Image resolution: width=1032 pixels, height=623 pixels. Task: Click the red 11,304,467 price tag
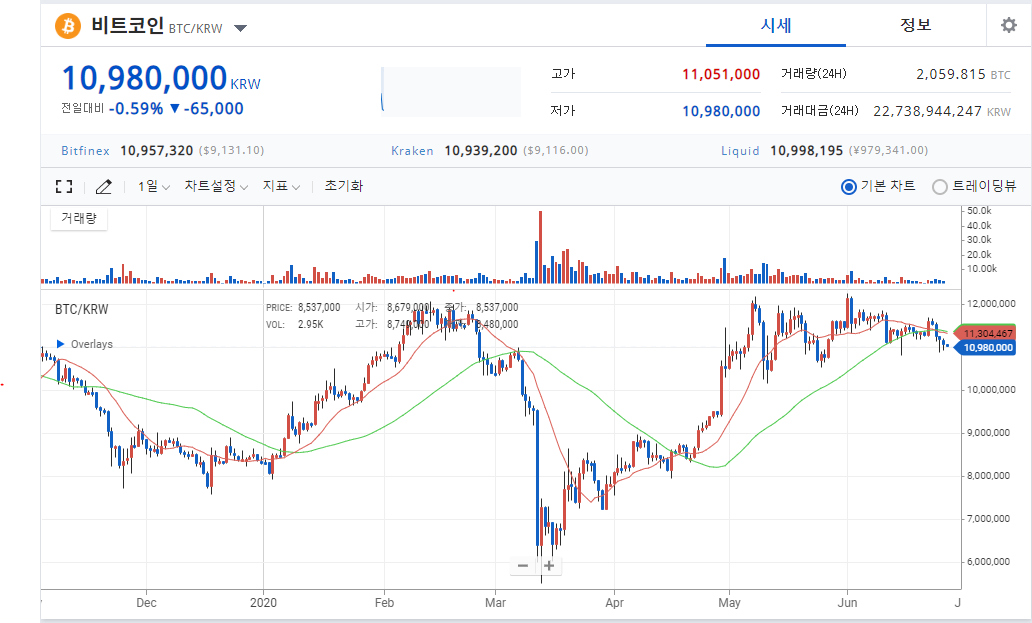[x=985, y=334]
